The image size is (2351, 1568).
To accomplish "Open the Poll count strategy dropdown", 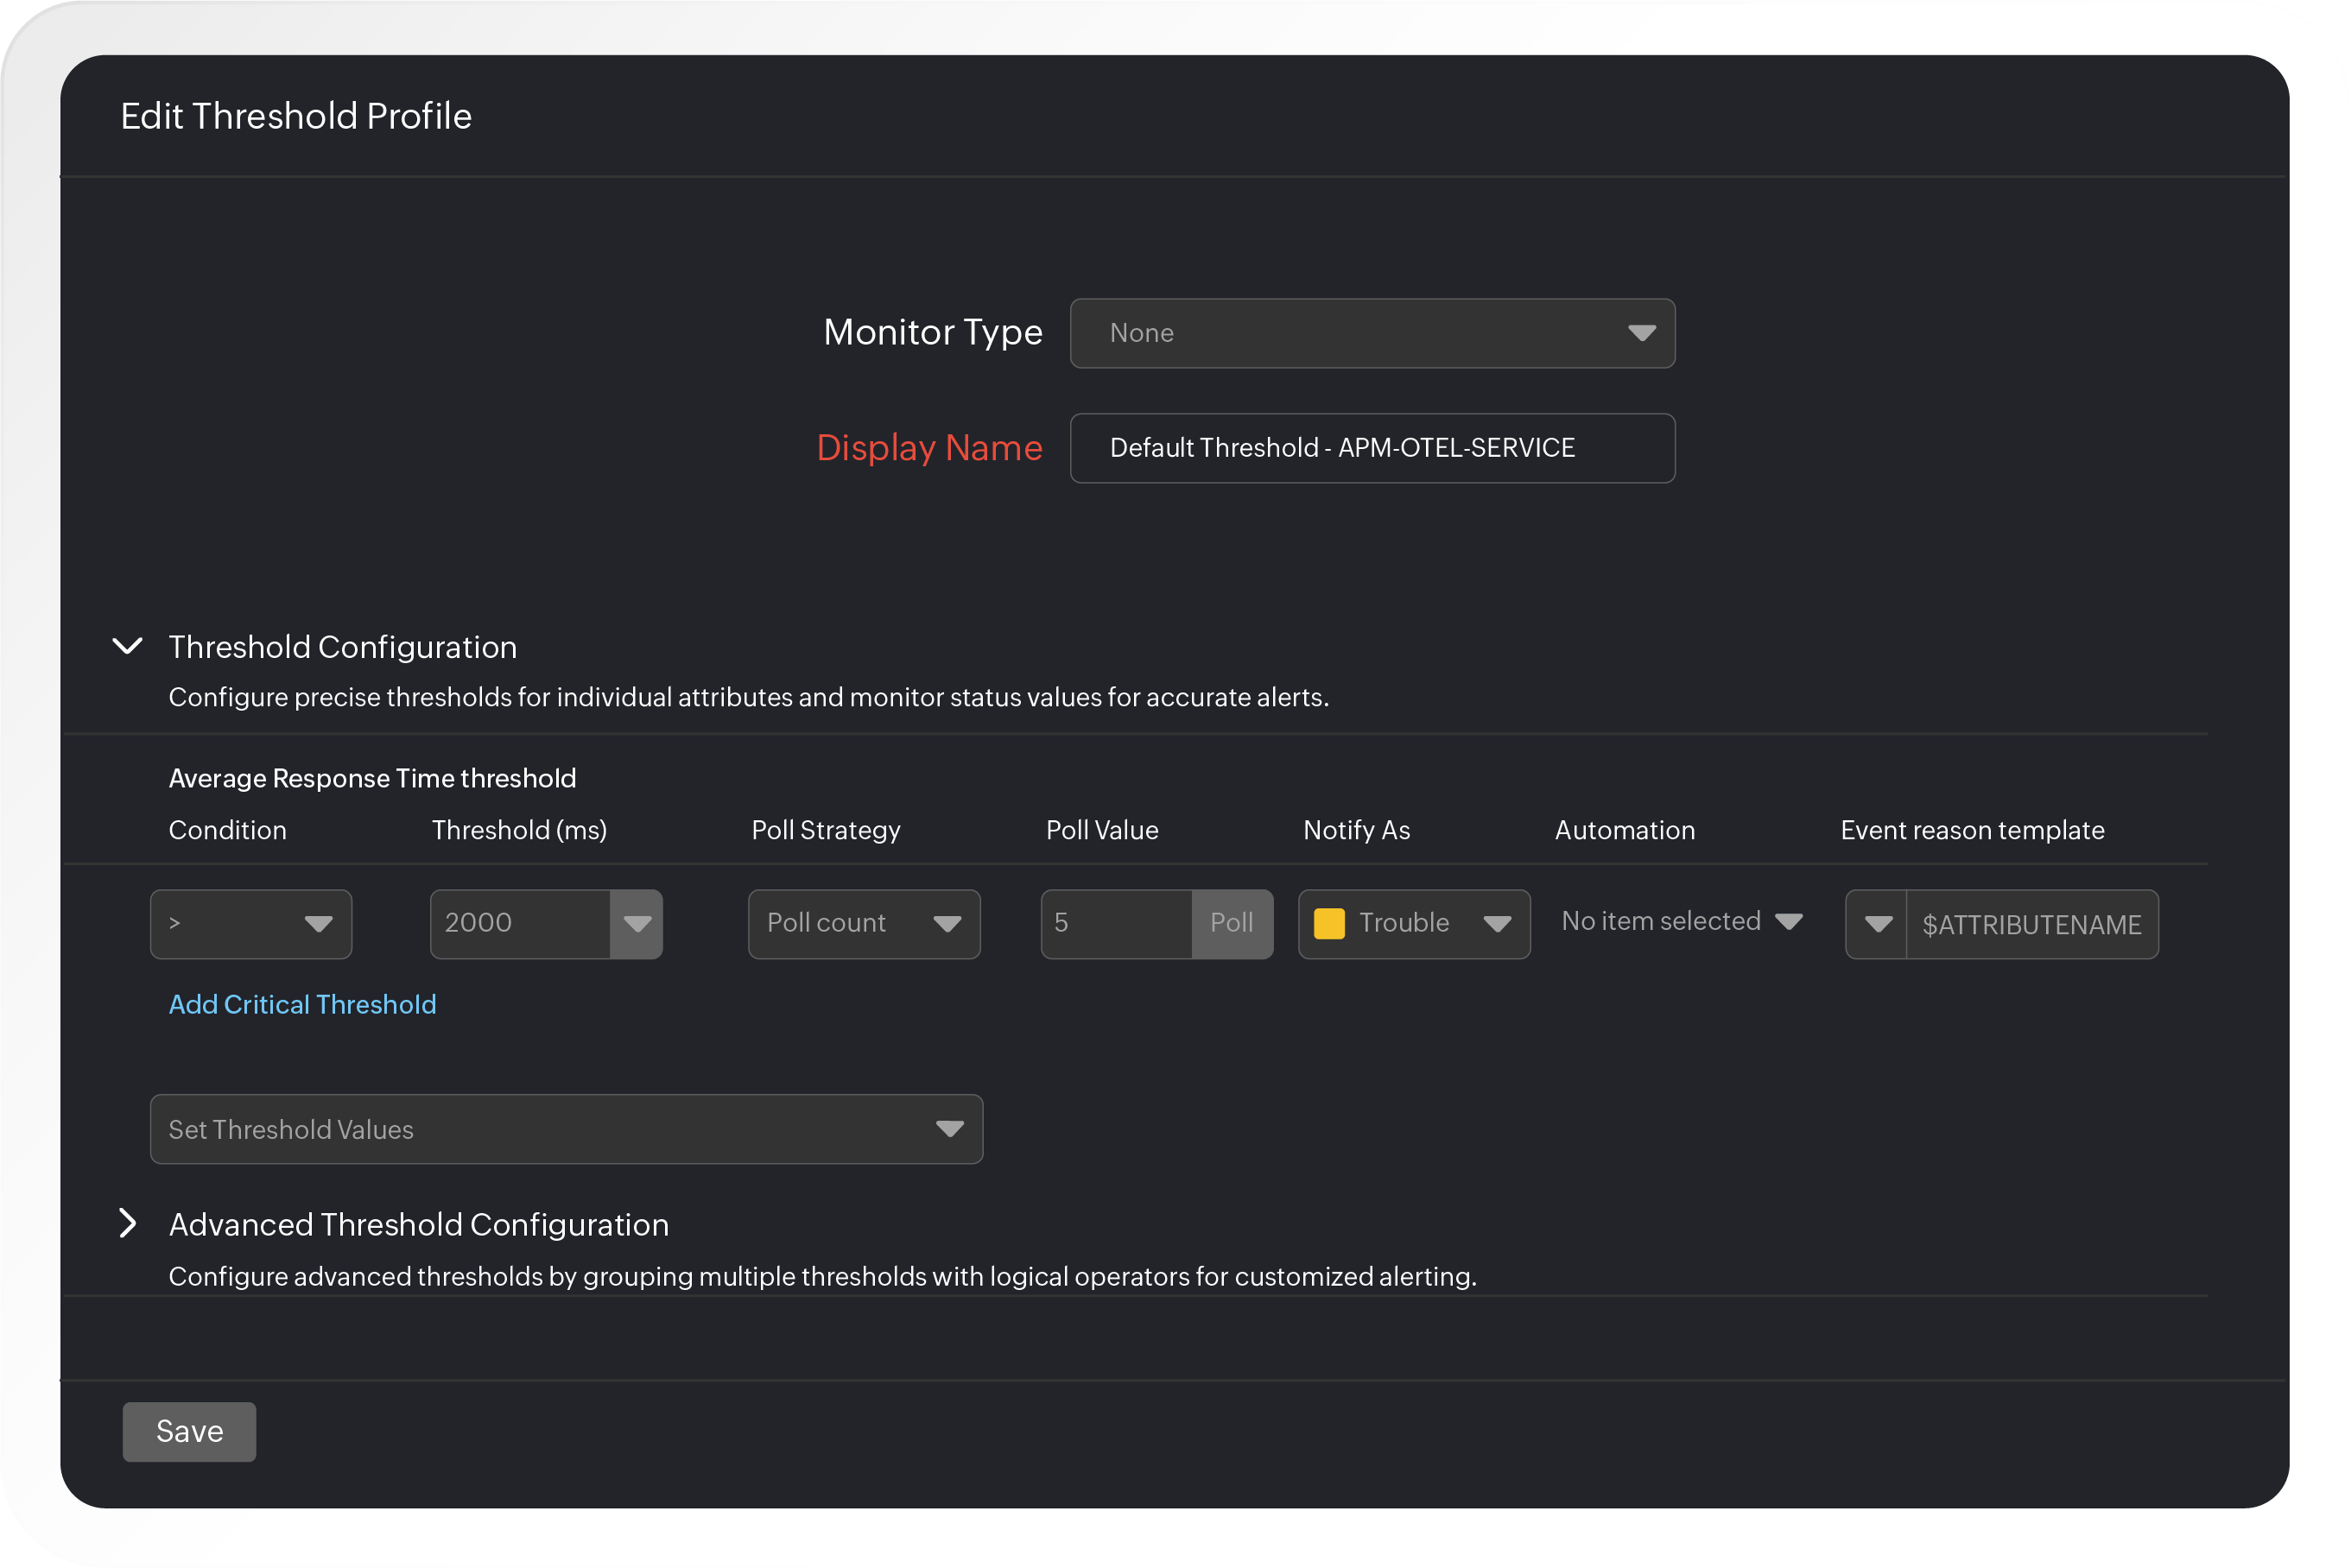I will click(863, 924).
